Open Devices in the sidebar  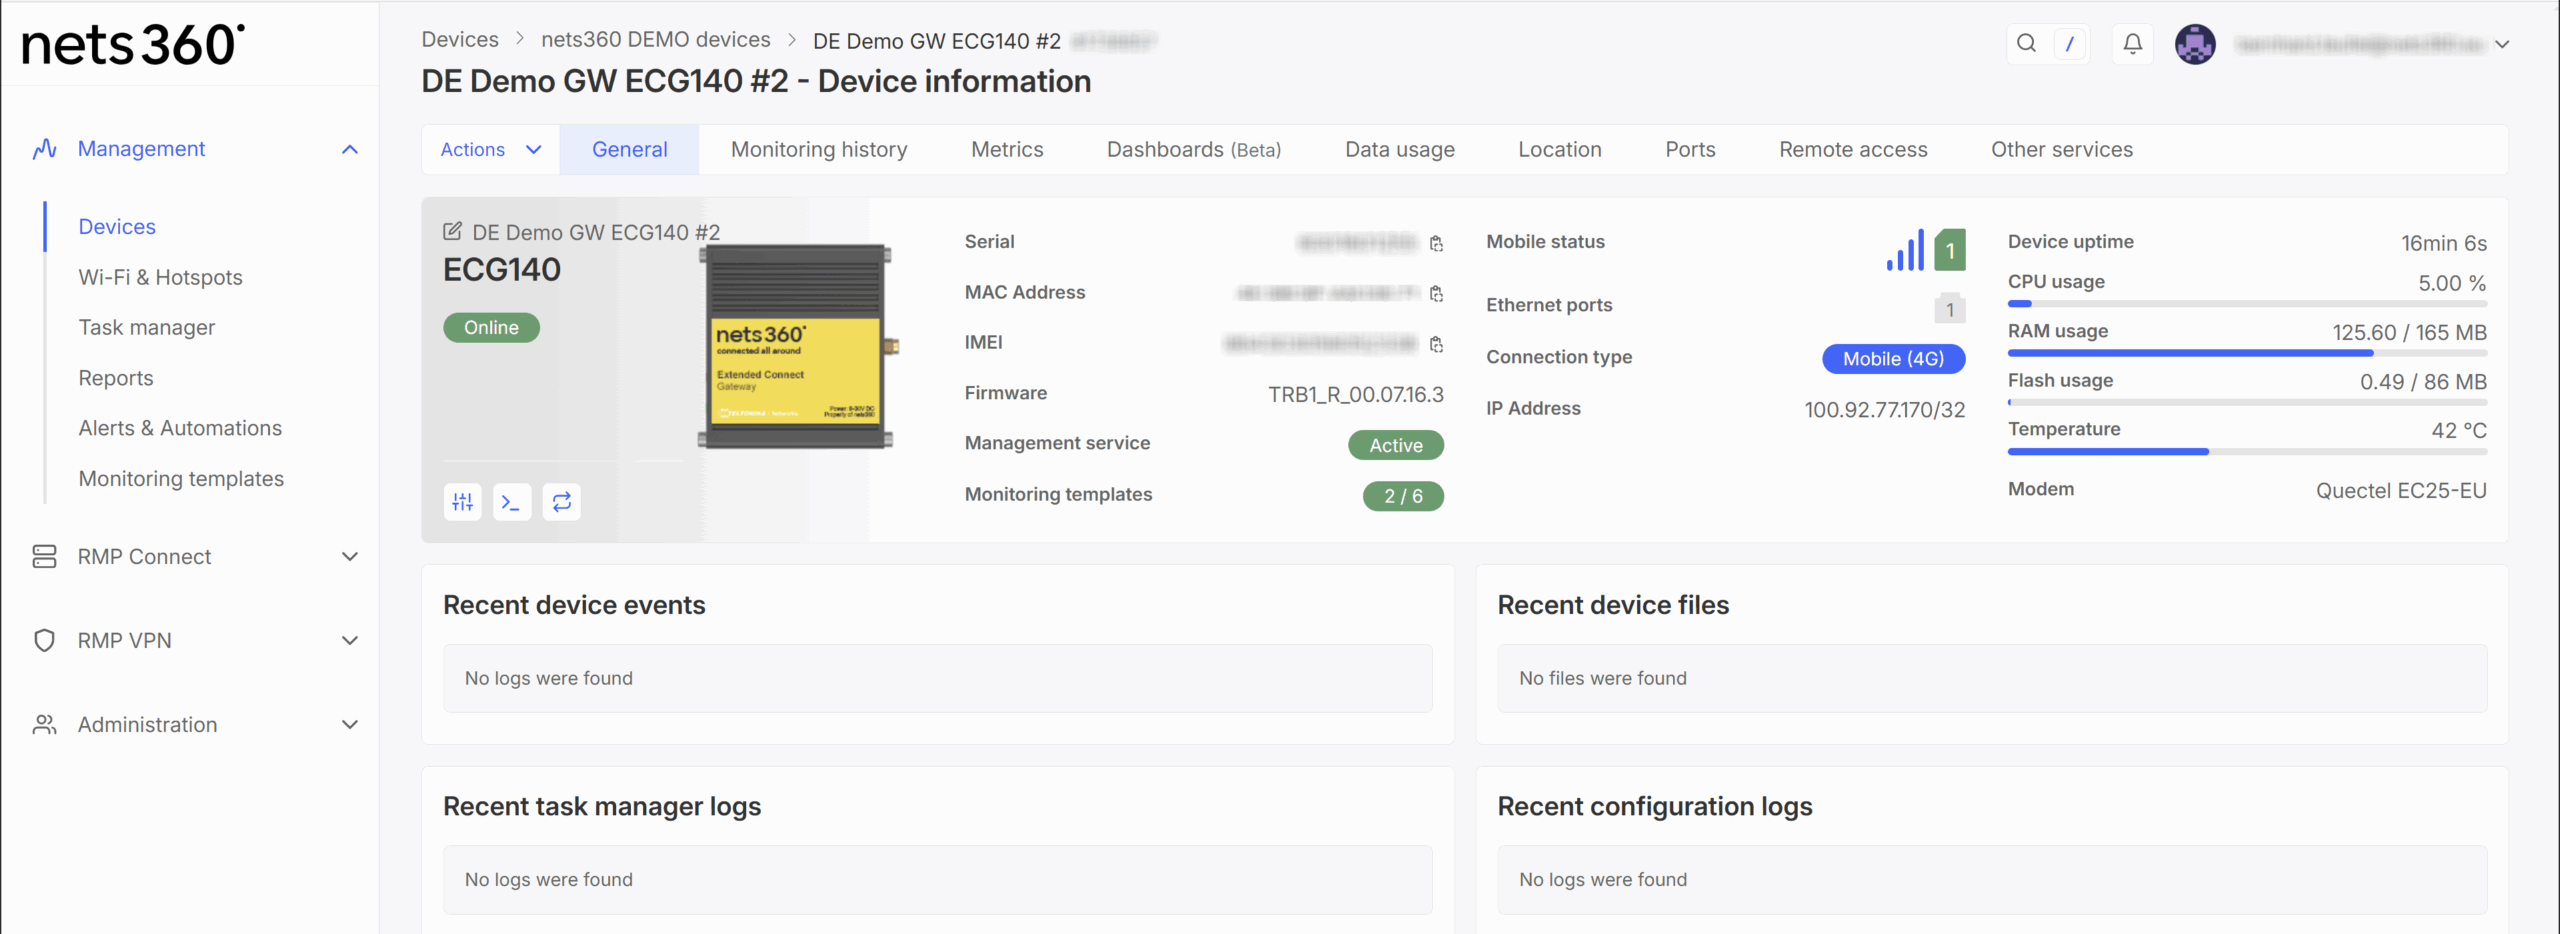point(117,227)
